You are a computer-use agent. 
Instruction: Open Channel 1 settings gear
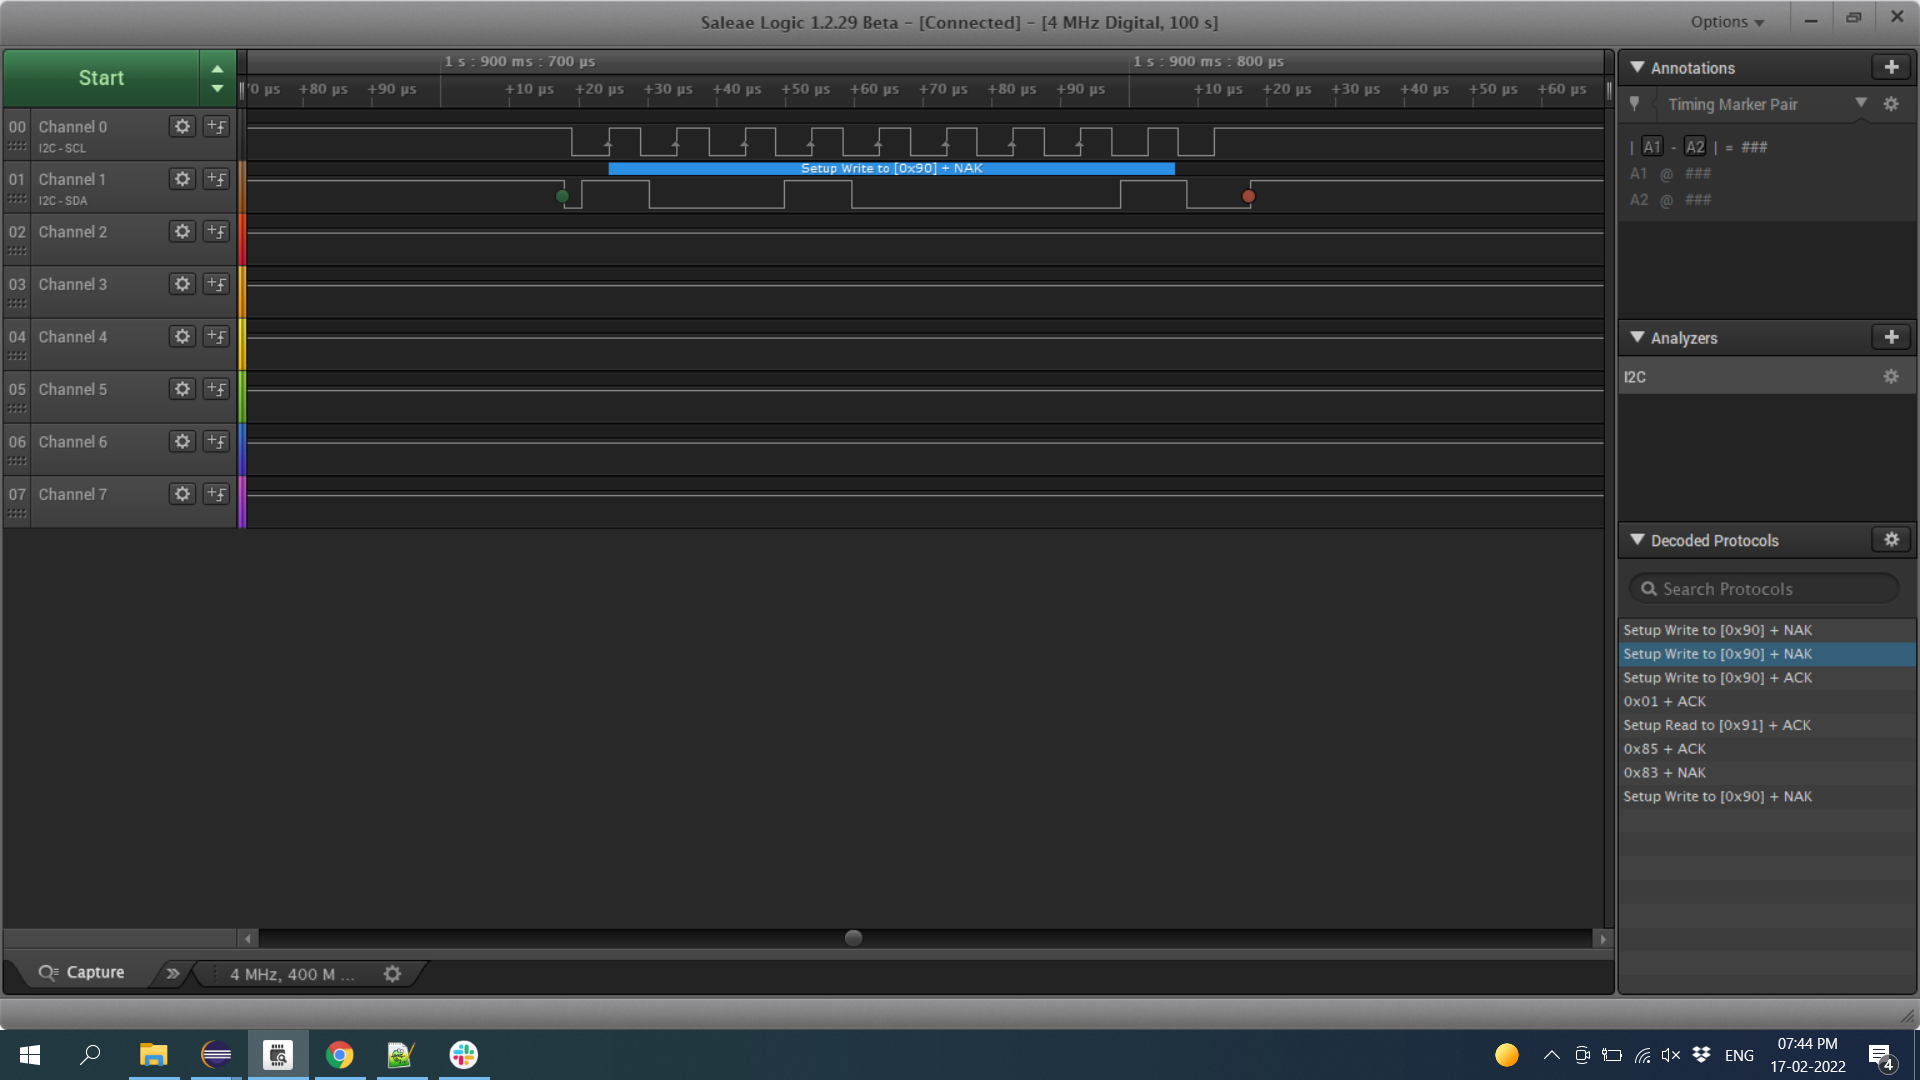182,179
